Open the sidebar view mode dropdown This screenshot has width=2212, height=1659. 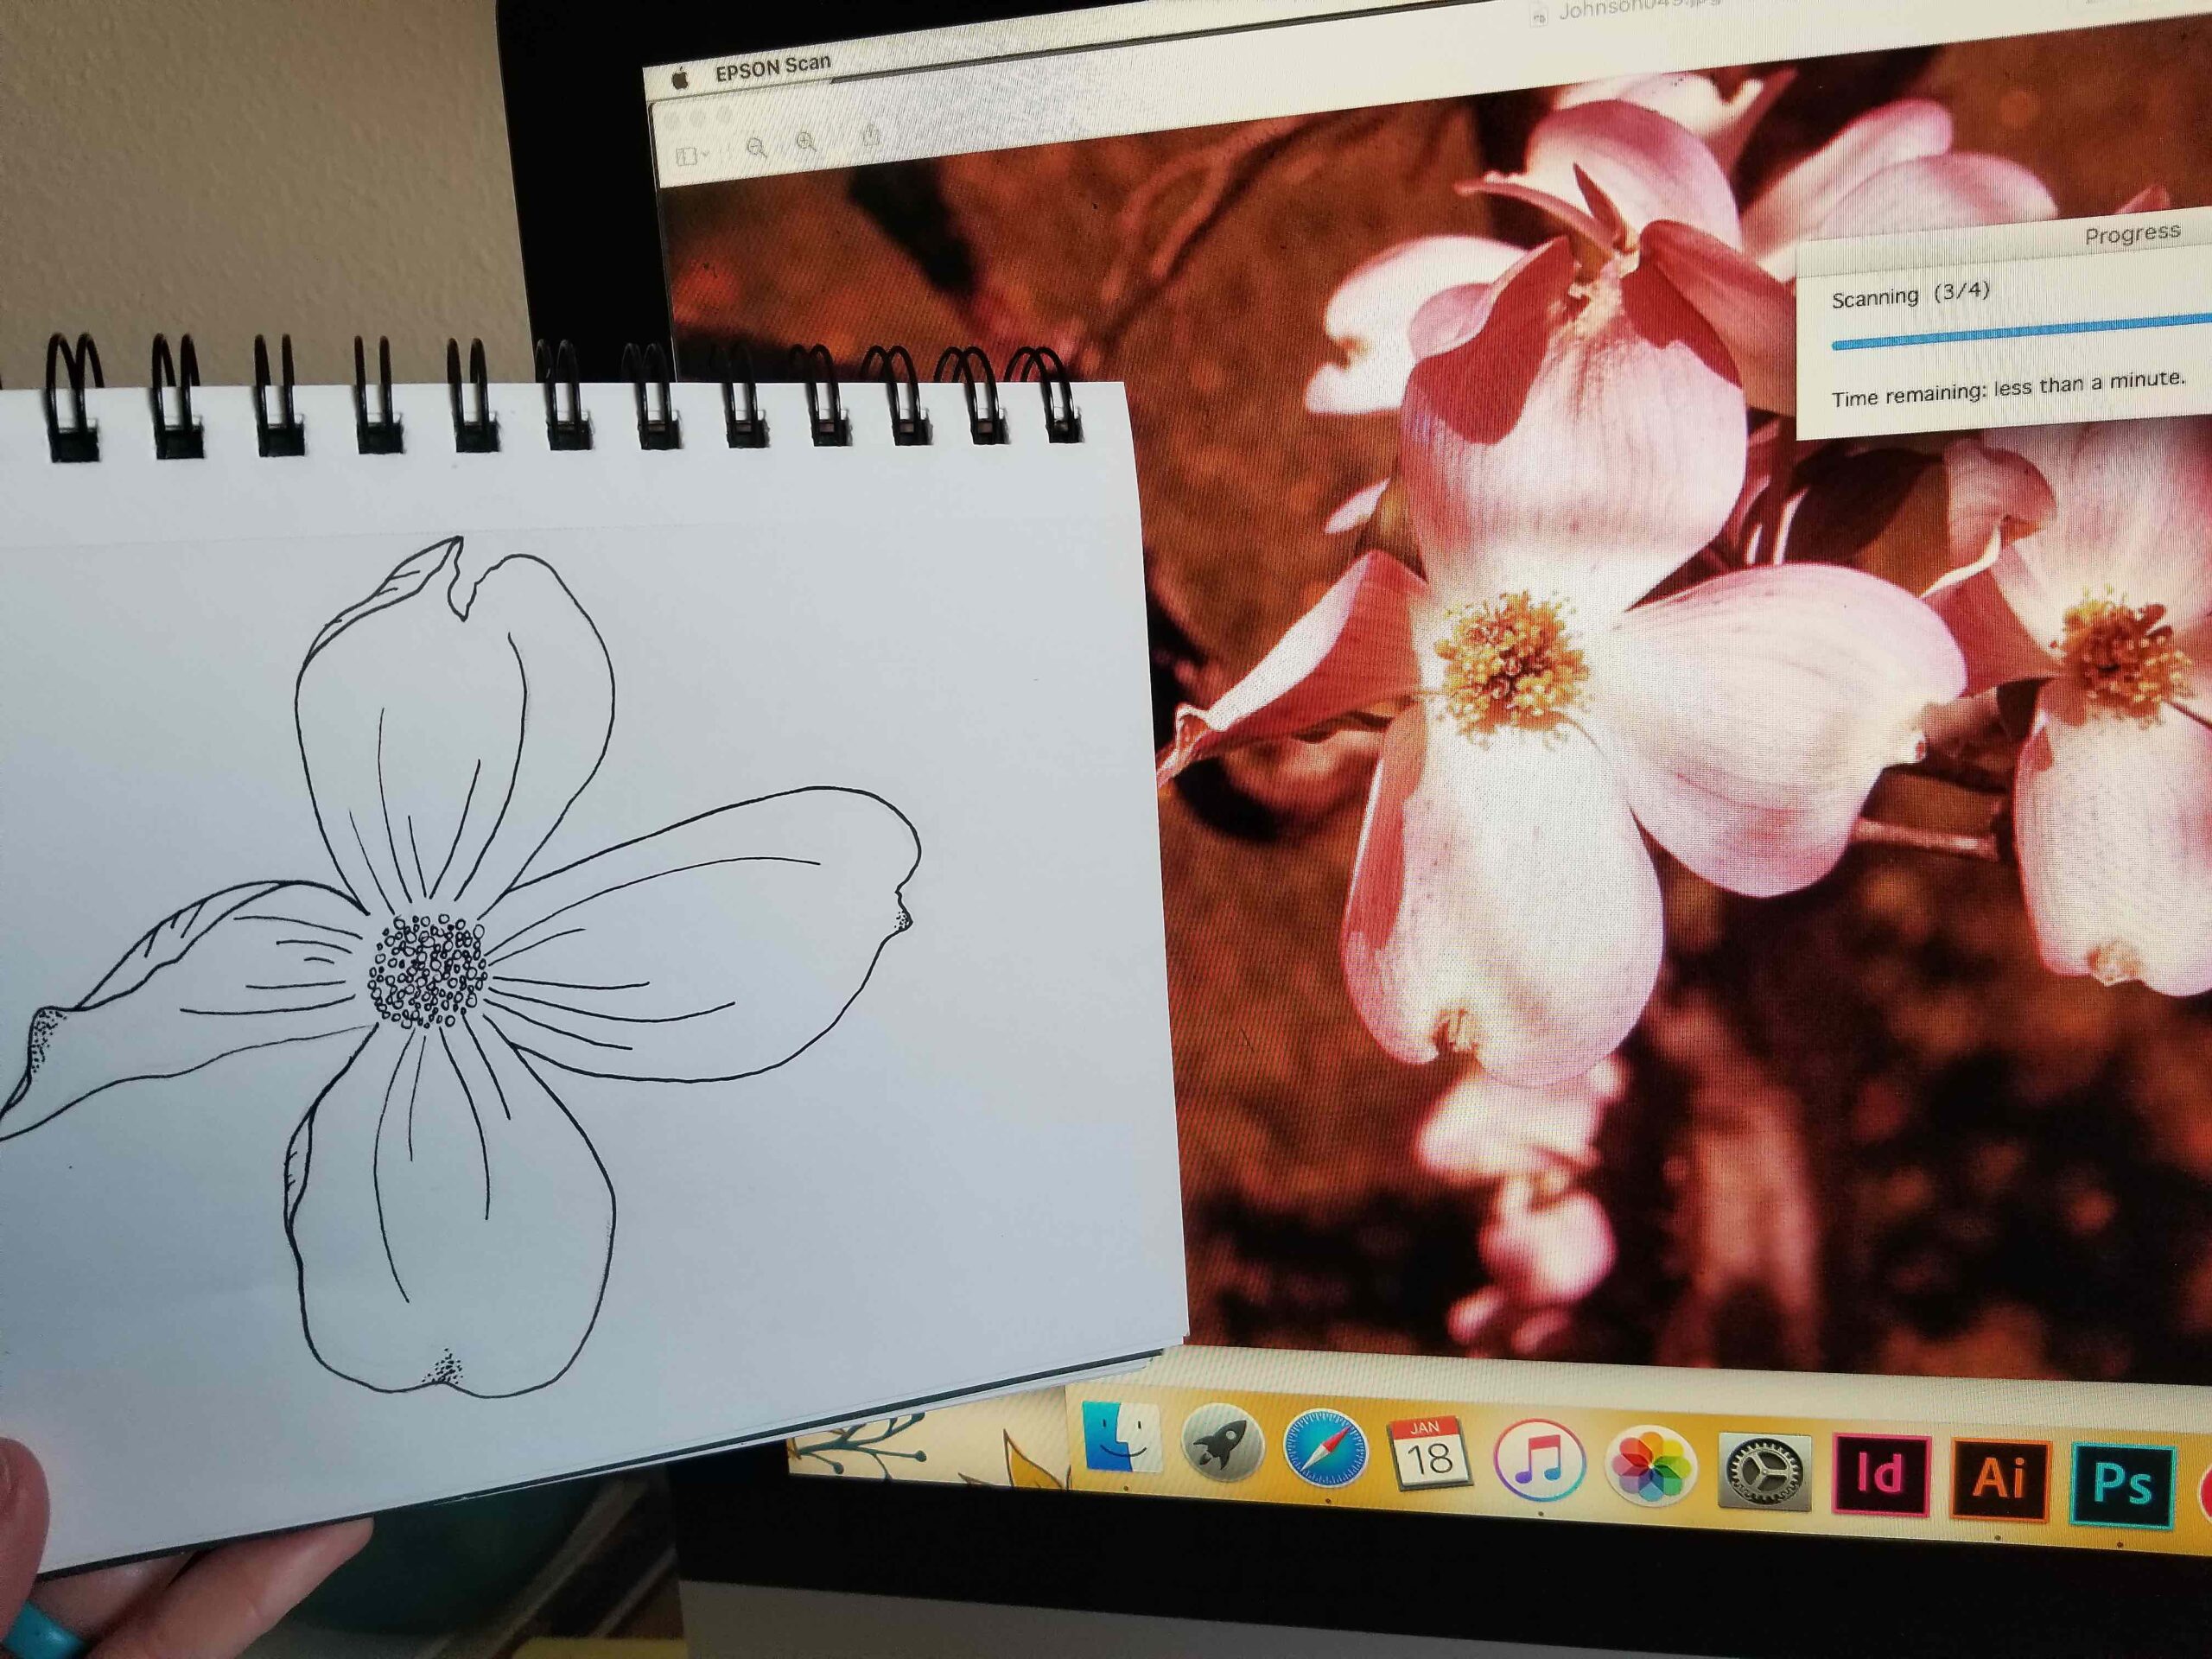[692, 156]
